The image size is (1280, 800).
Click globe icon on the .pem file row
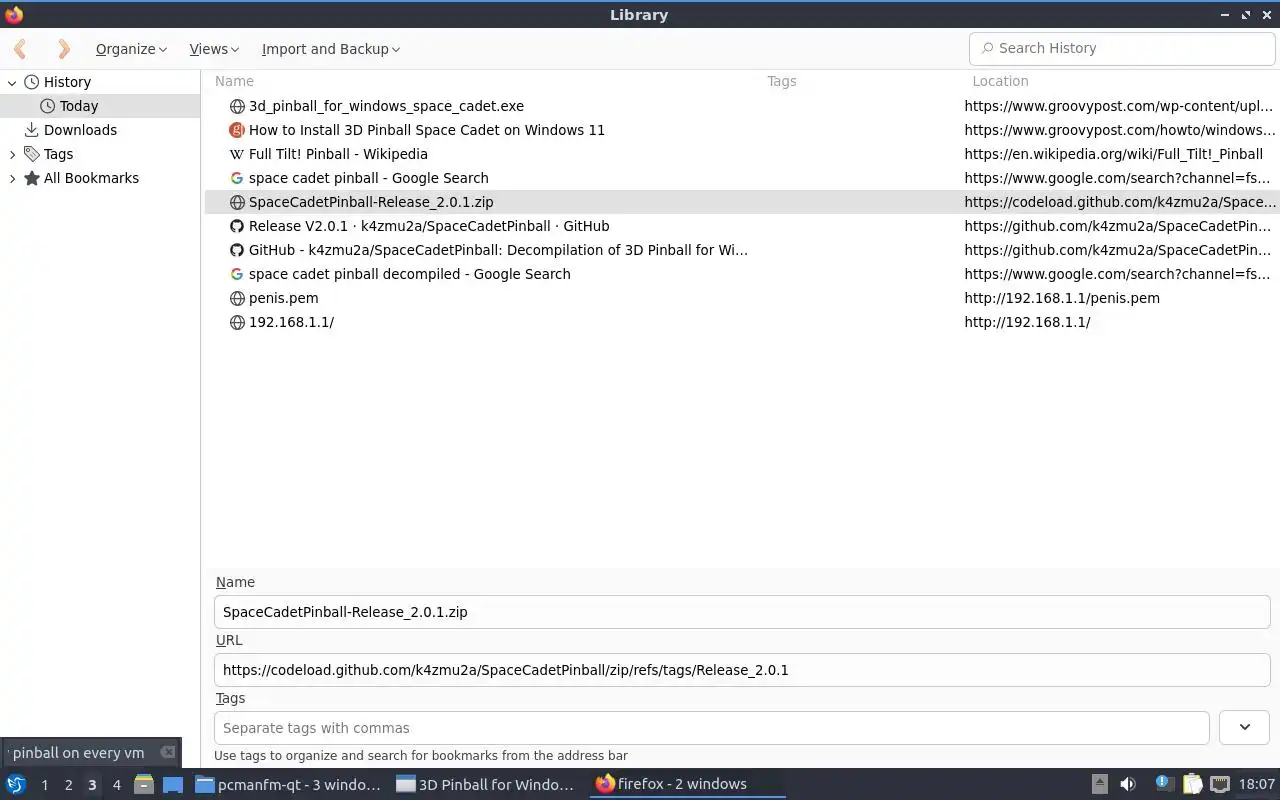pyautogui.click(x=237, y=298)
